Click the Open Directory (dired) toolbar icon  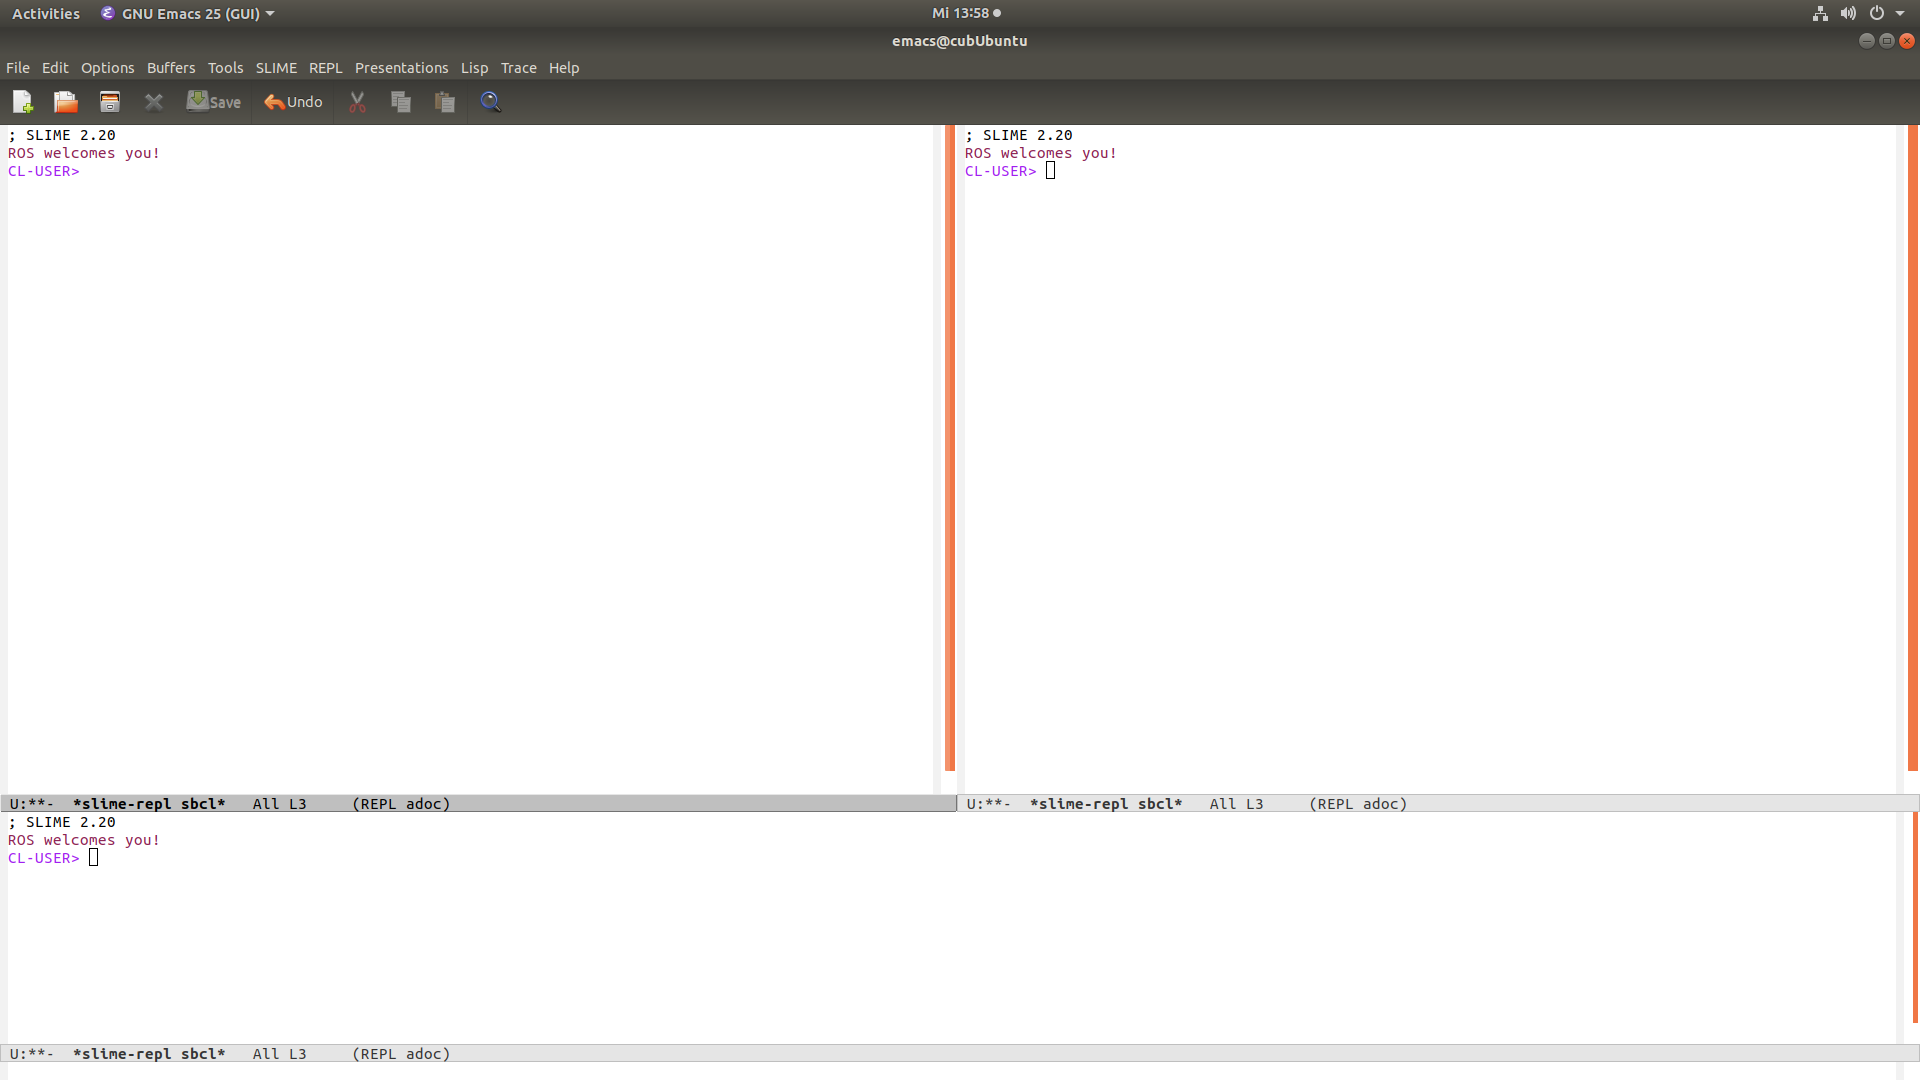(x=110, y=102)
